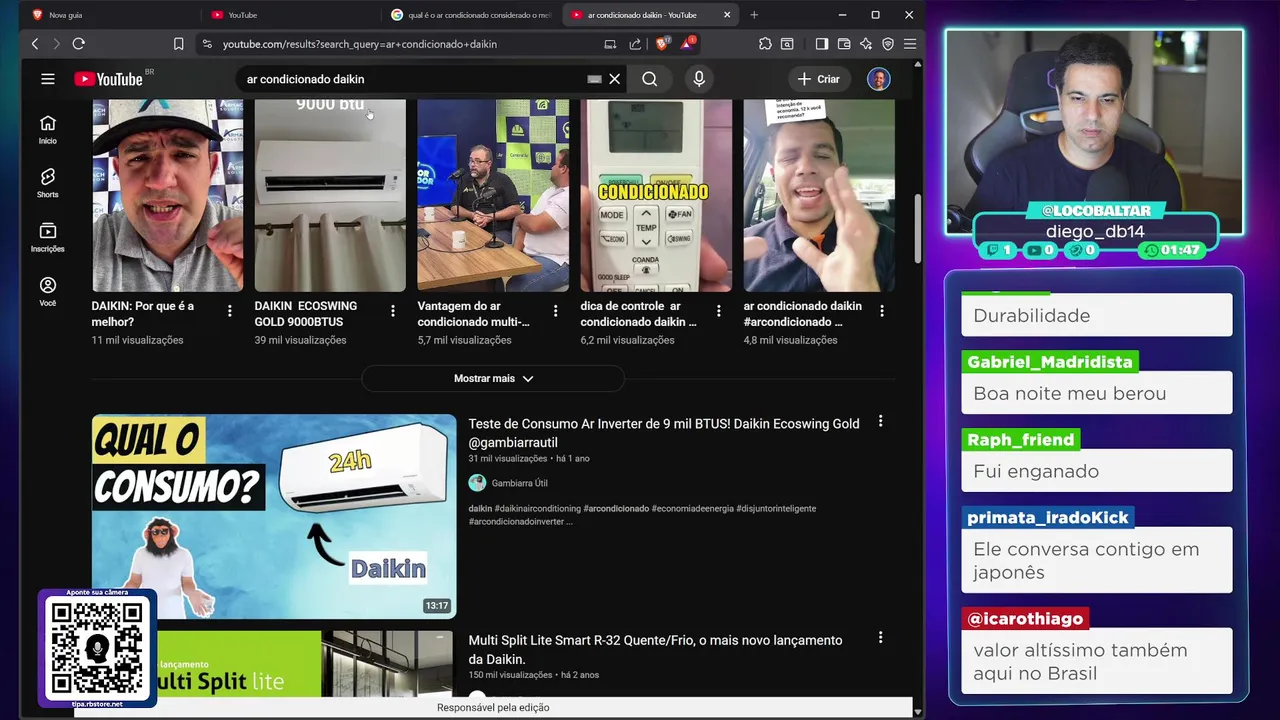Open options for the Teste de Consumo video

click(x=880, y=422)
